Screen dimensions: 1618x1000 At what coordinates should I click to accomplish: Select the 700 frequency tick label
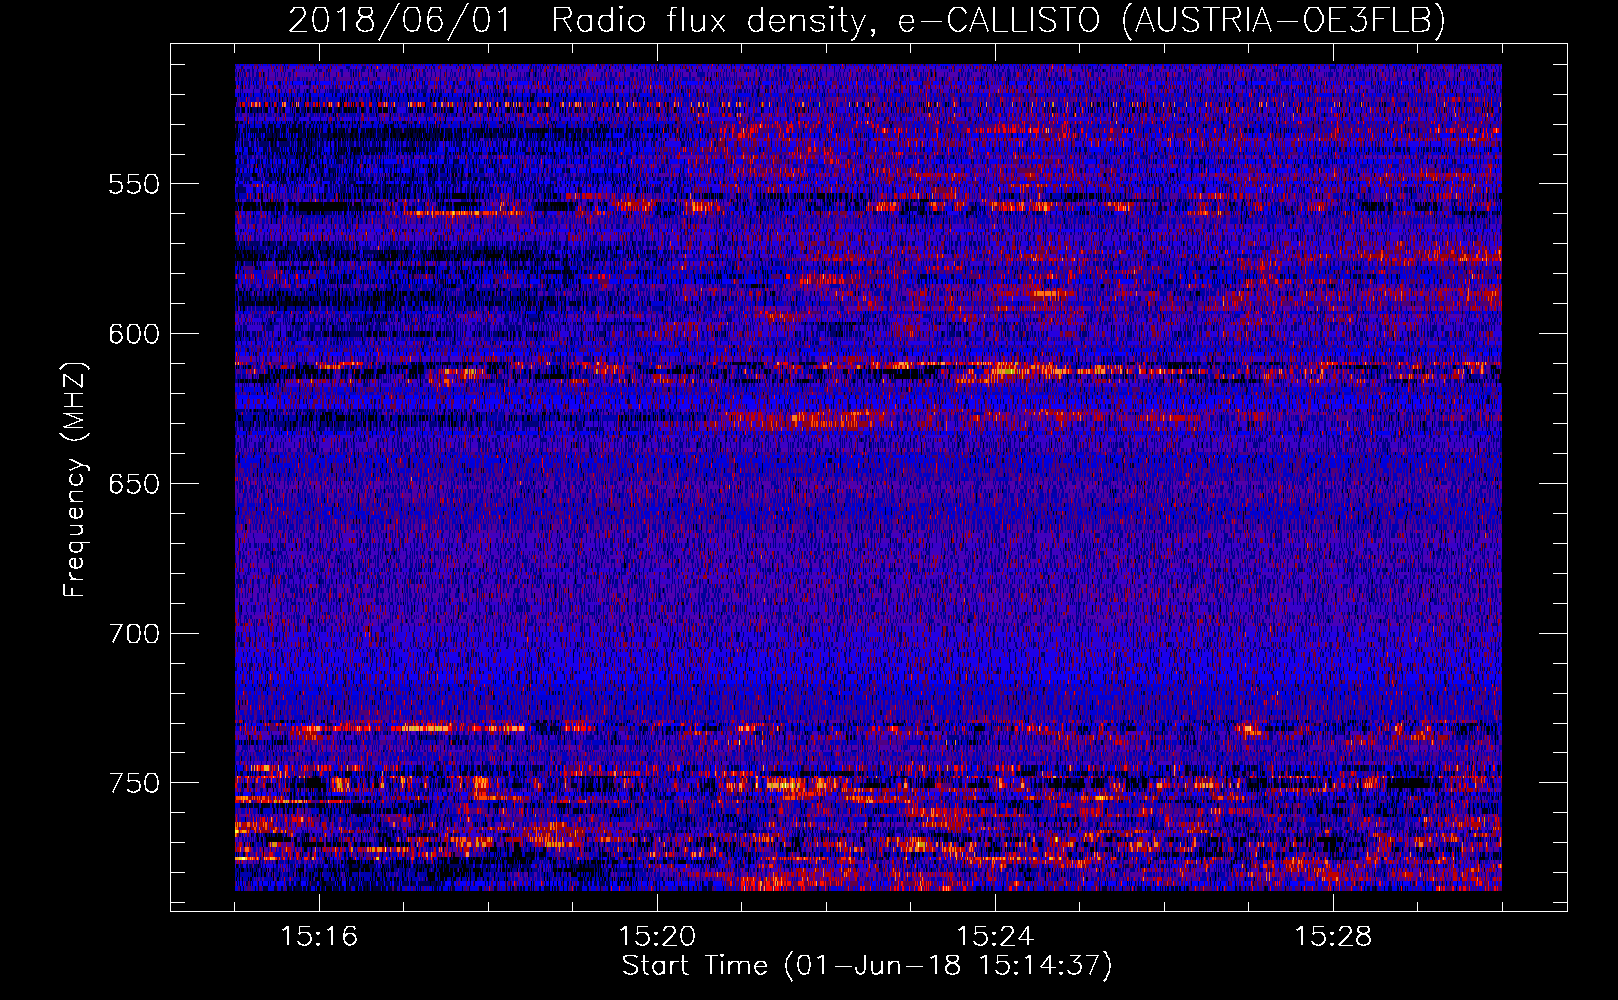point(134,634)
